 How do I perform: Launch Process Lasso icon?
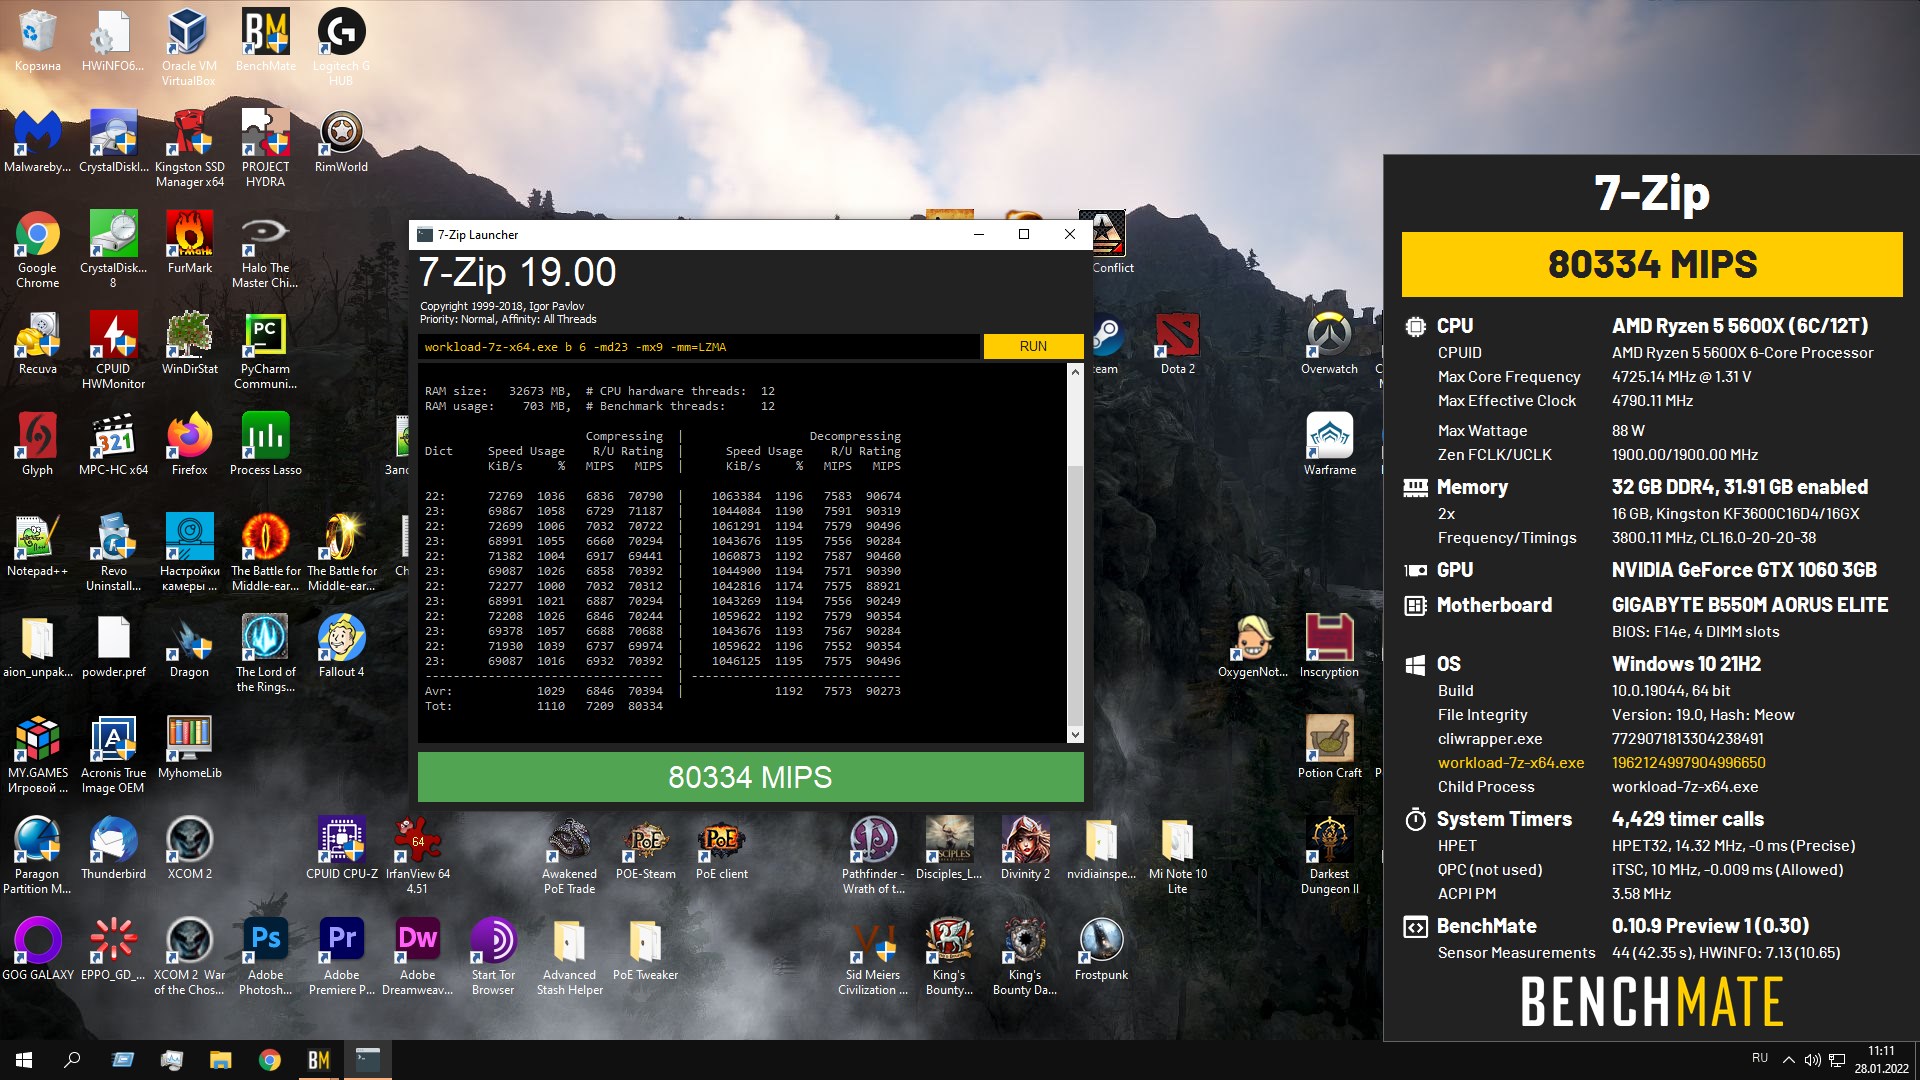coord(265,444)
